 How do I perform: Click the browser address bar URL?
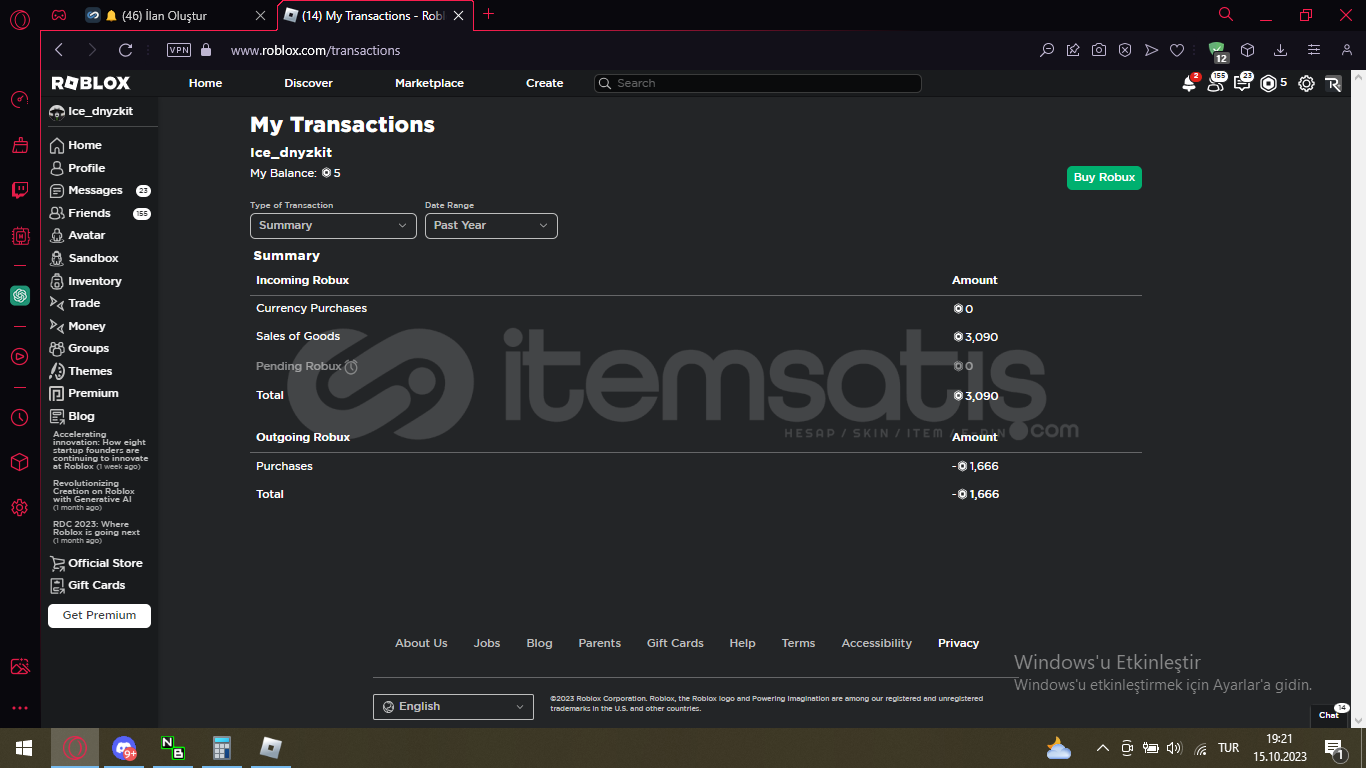315,50
